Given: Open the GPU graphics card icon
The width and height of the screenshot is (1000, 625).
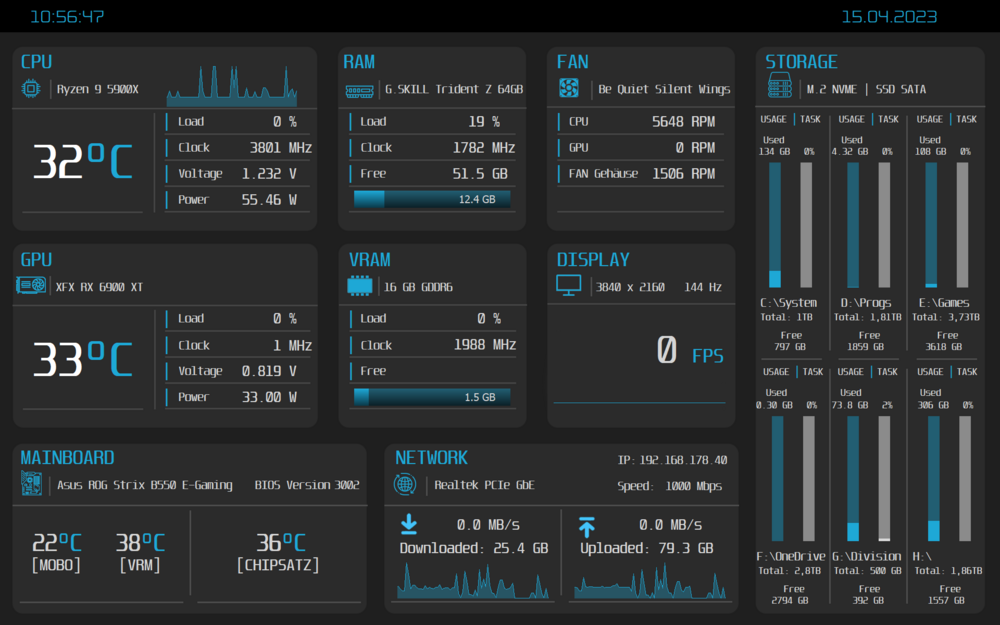Looking at the screenshot, I should click(x=31, y=287).
